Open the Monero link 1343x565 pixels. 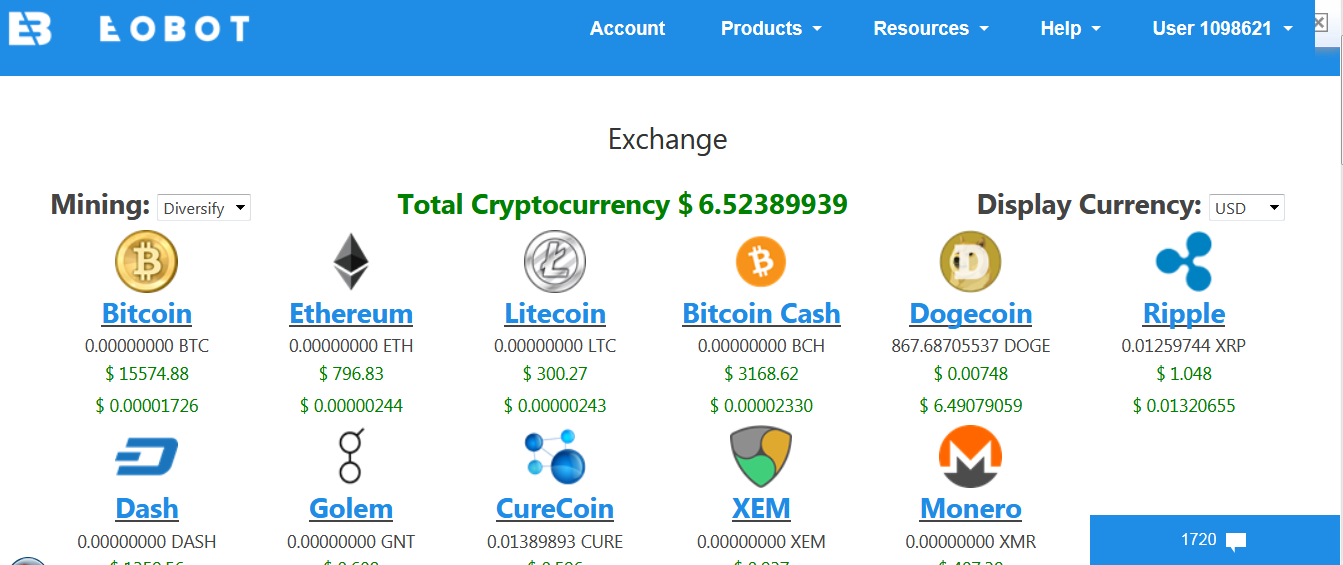coord(970,509)
